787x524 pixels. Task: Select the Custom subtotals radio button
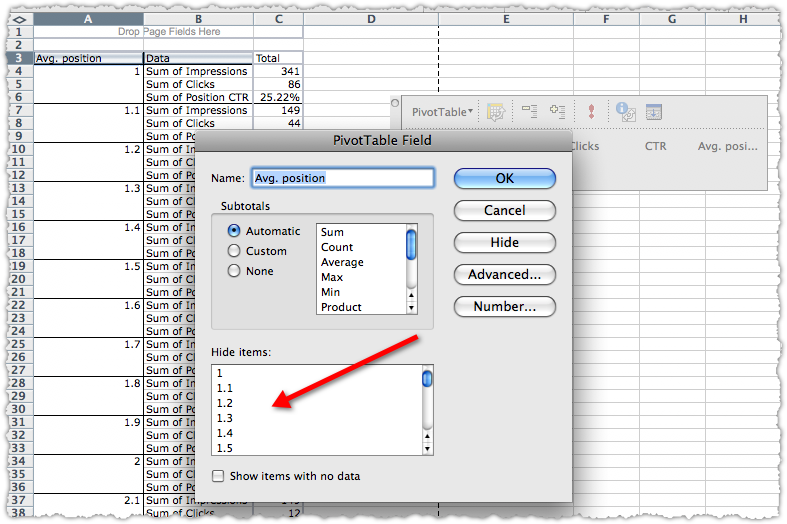pyautogui.click(x=234, y=250)
